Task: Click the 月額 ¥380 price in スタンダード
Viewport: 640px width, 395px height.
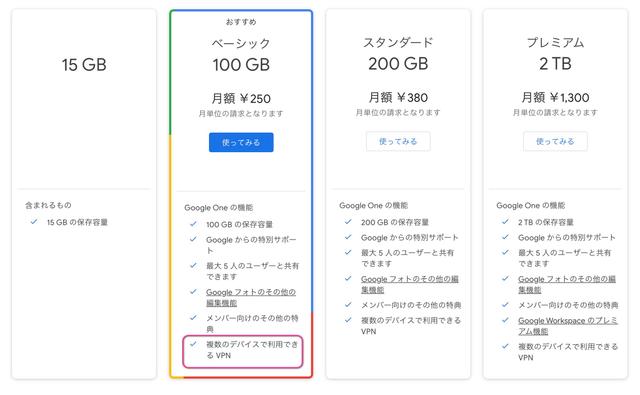Action: [x=398, y=98]
